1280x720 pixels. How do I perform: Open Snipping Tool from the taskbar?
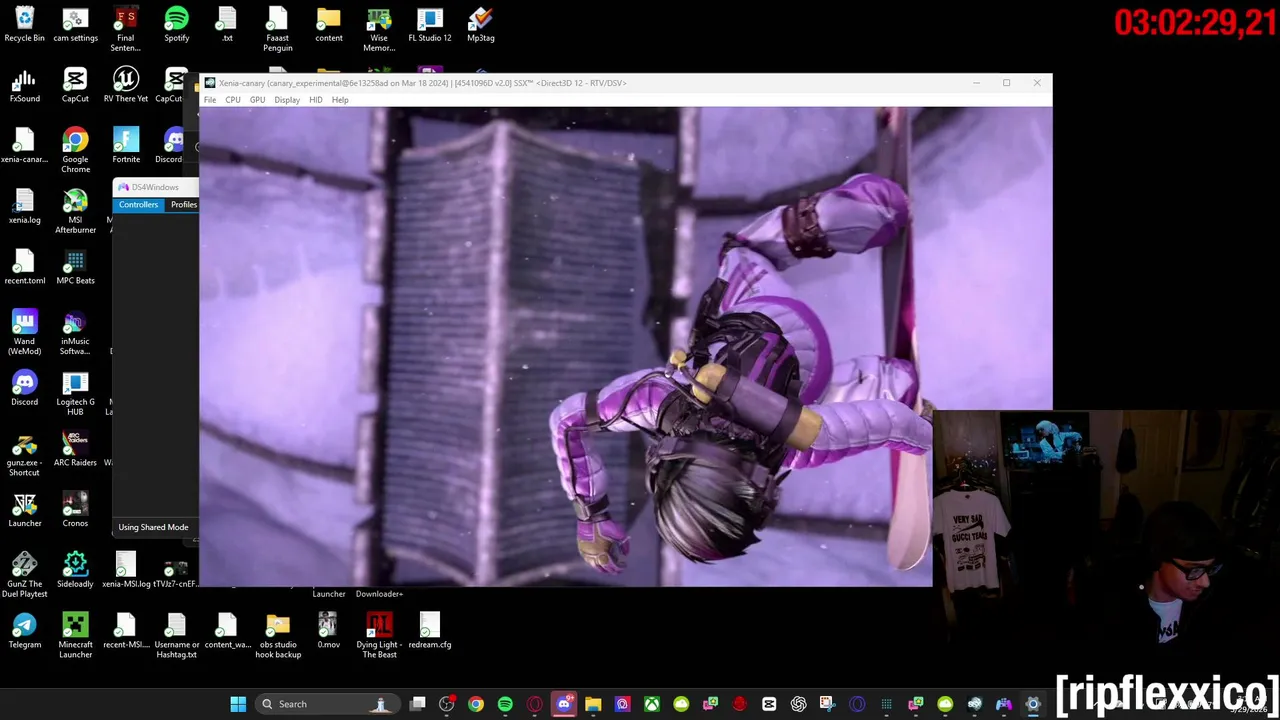click(827, 704)
